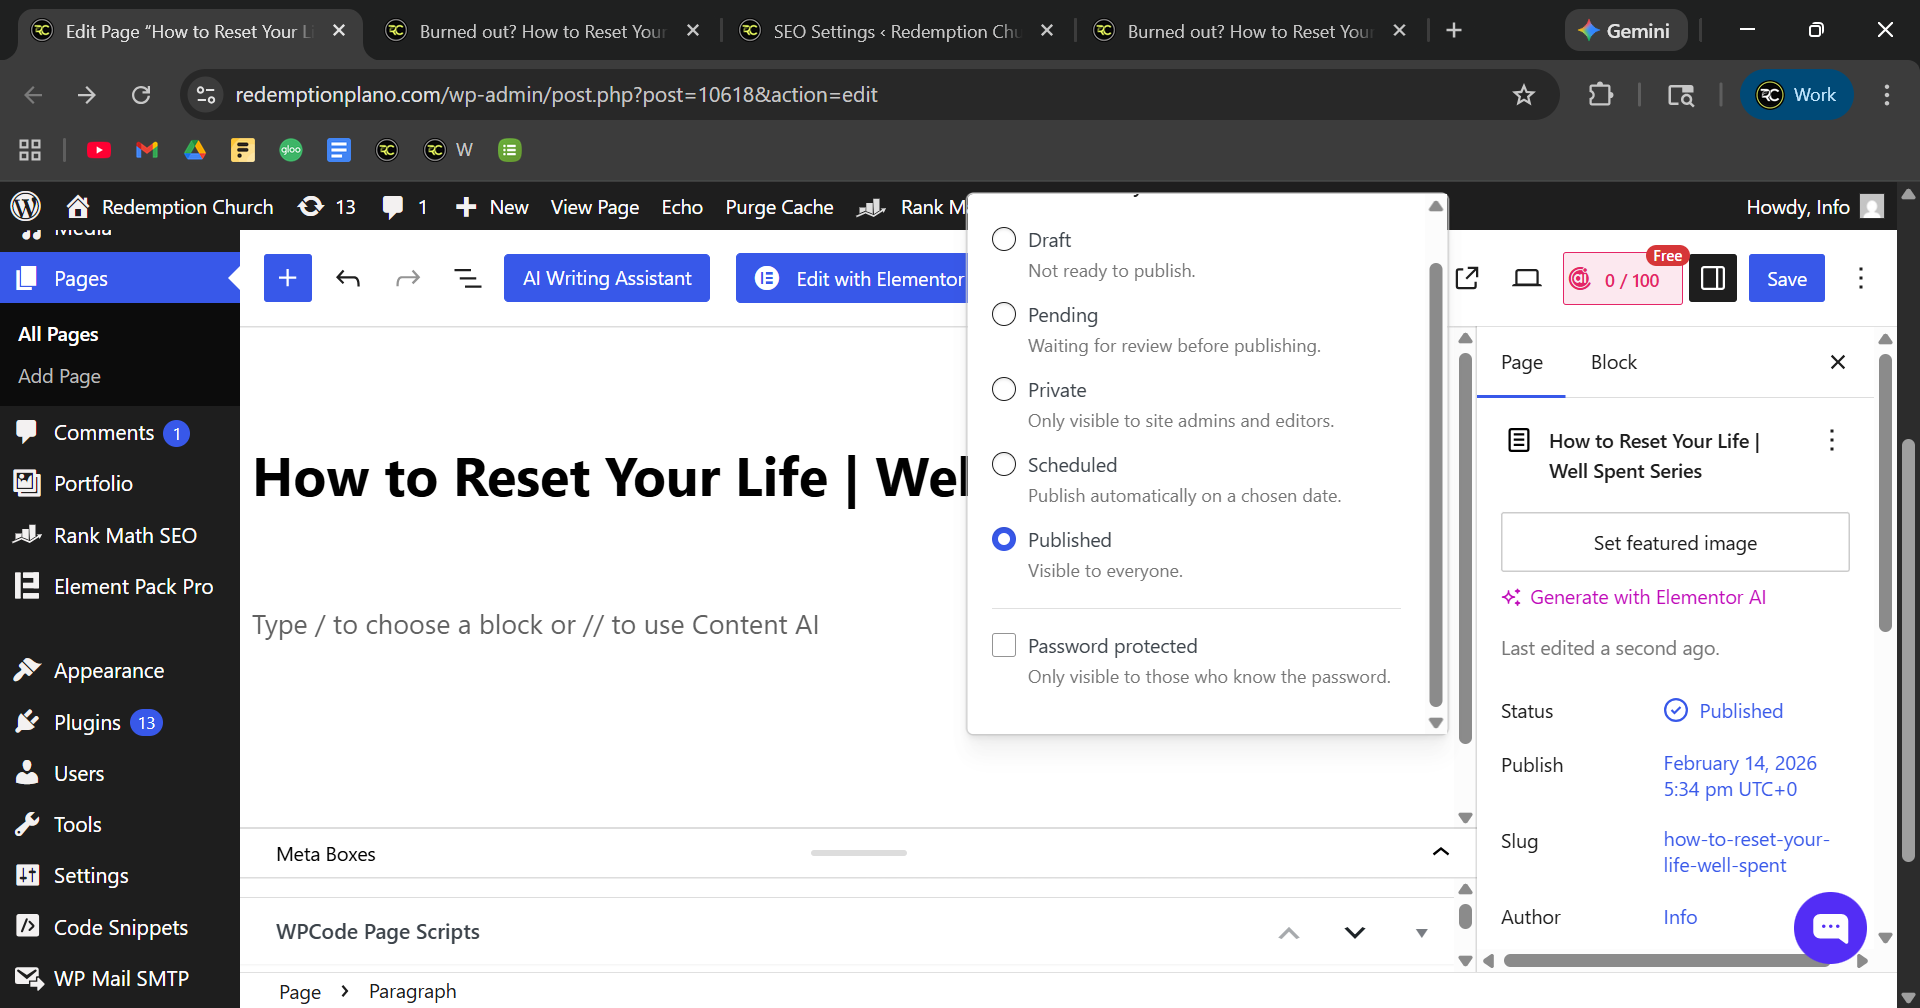The image size is (1920, 1008).
Task: Click the Save button
Action: 1786,278
